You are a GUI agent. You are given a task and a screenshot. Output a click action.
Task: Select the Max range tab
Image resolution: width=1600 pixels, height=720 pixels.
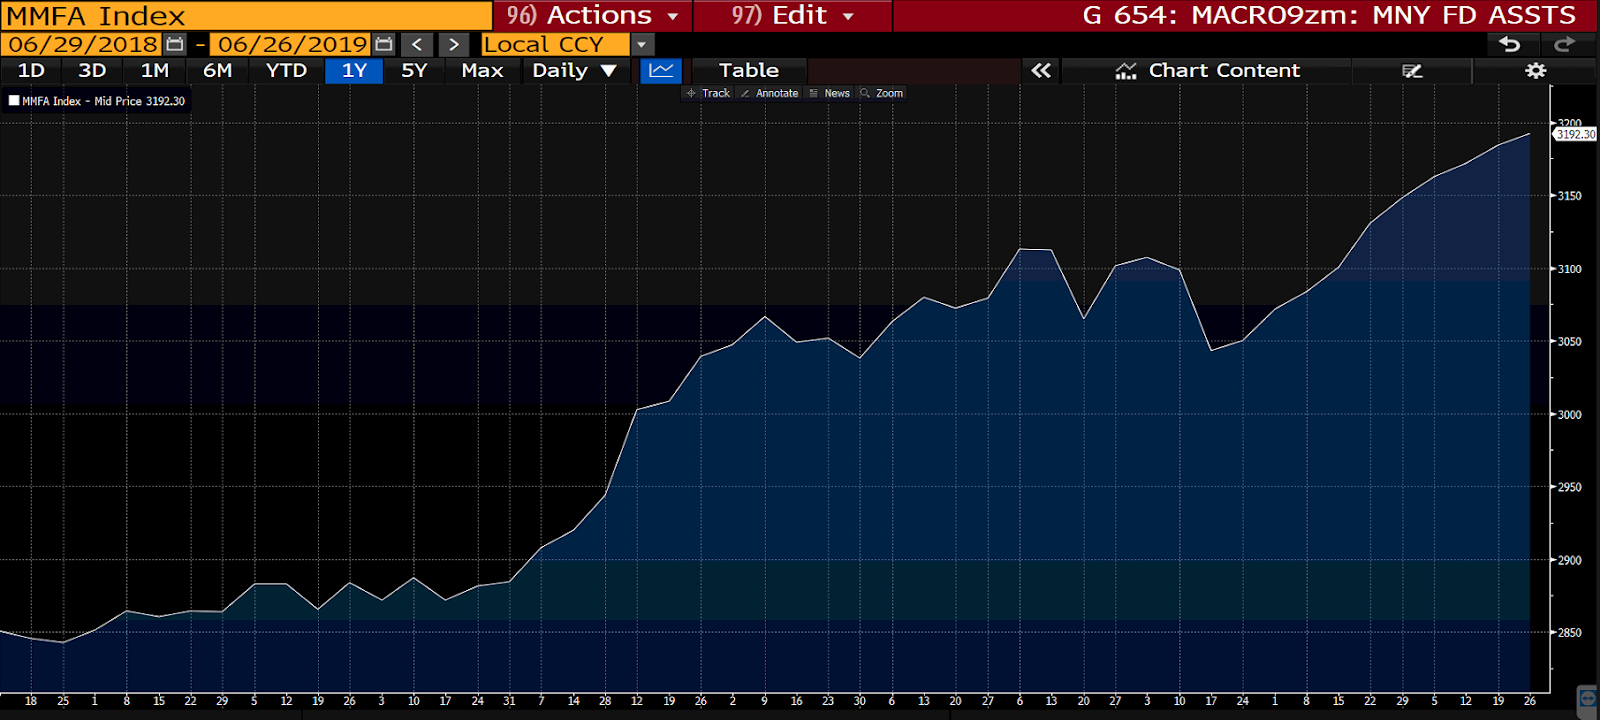[x=482, y=70]
